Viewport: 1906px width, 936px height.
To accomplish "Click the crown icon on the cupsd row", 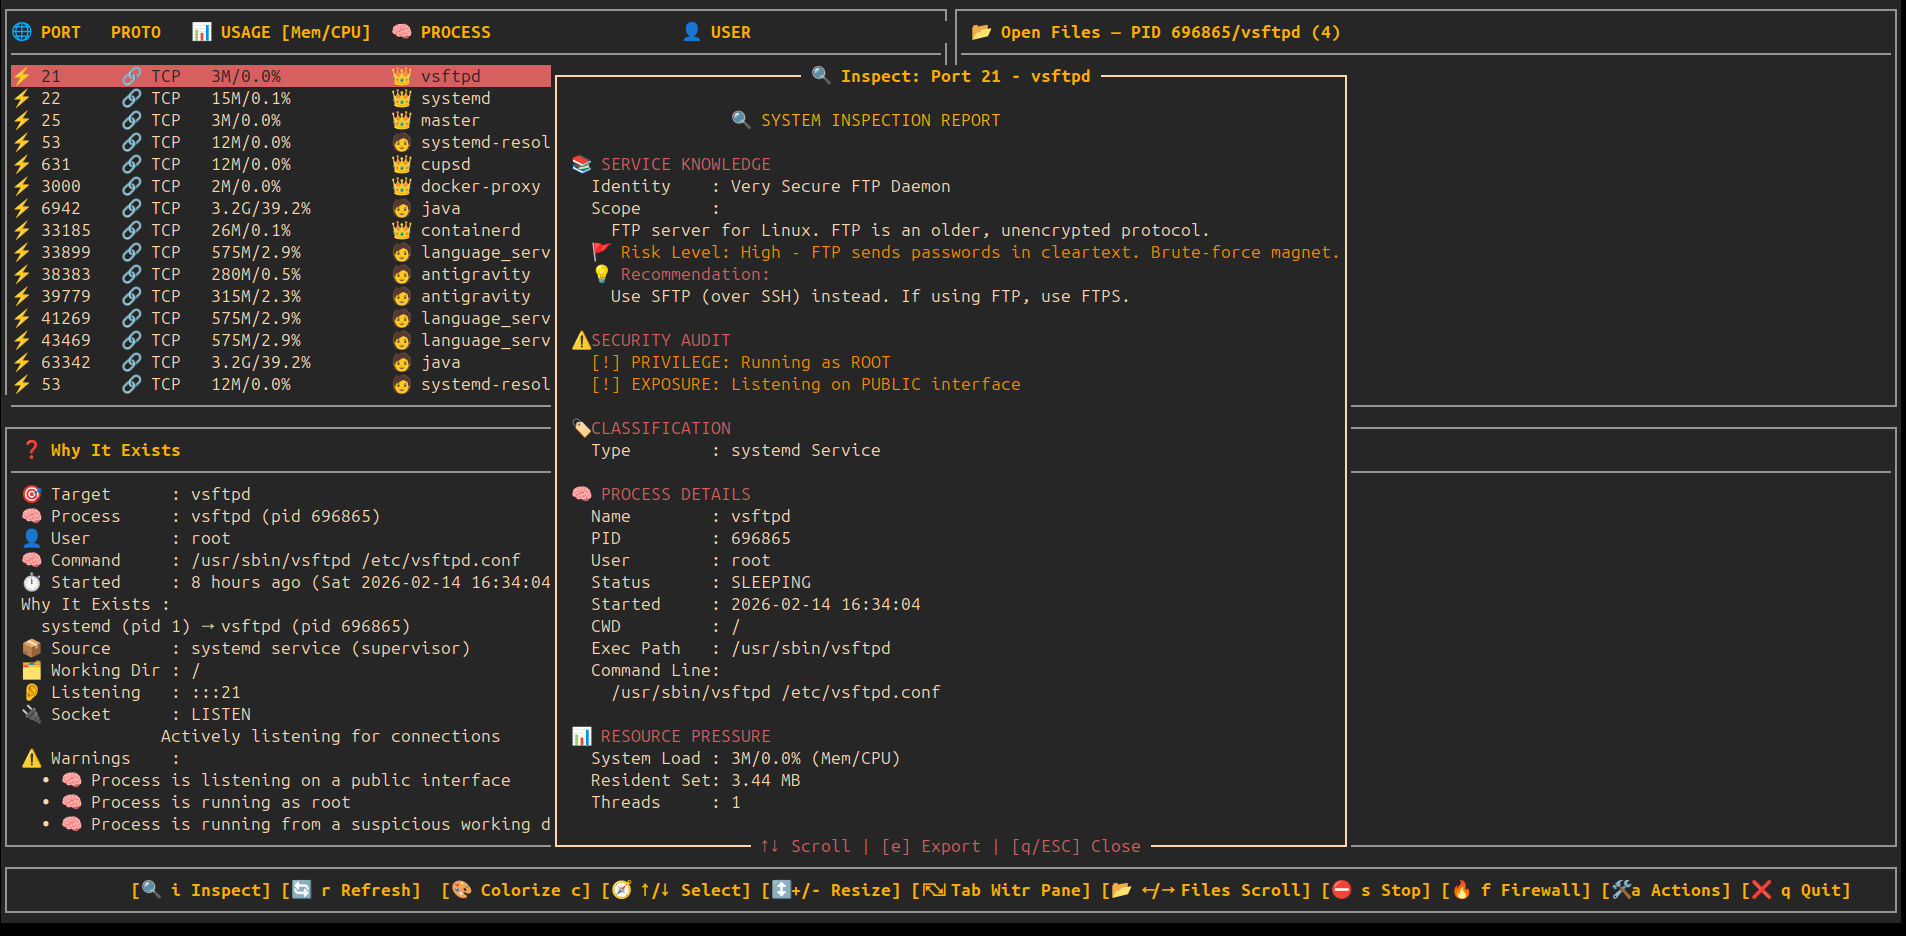I will [x=401, y=164].
